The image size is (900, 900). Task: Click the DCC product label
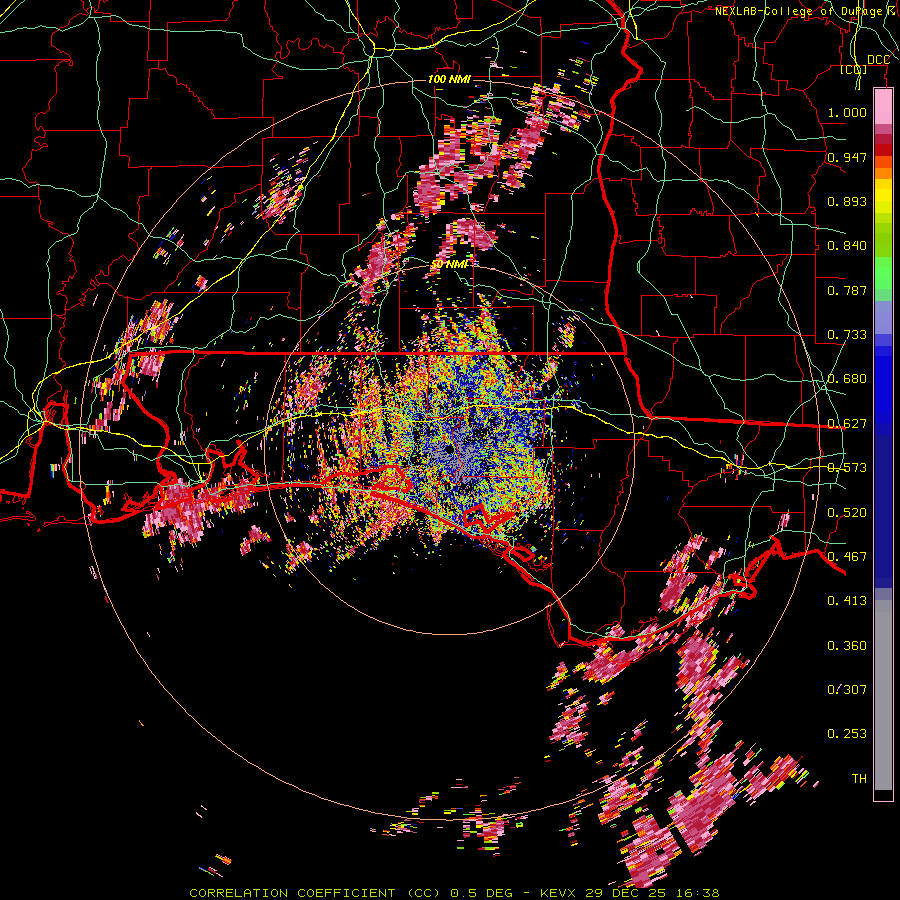click(x=878, y=60)
